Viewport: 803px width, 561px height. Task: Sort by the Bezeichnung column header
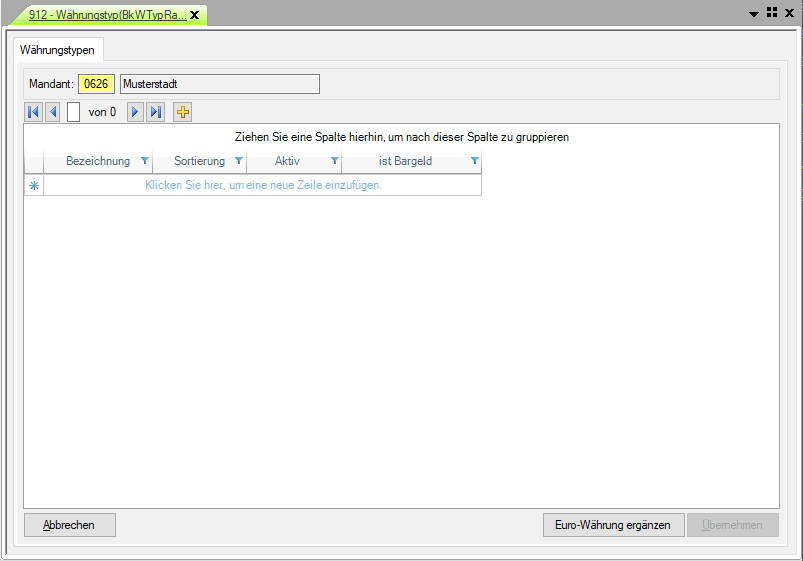97,161
